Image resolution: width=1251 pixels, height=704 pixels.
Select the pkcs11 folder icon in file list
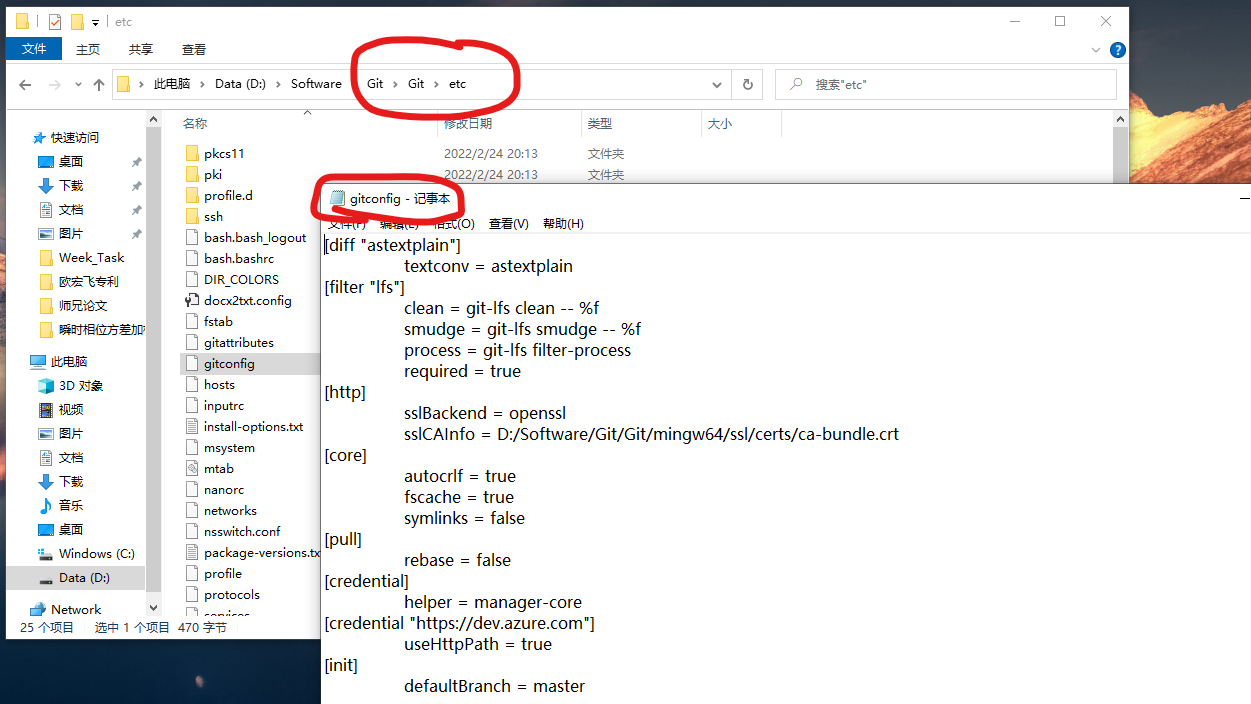point(193,154)
